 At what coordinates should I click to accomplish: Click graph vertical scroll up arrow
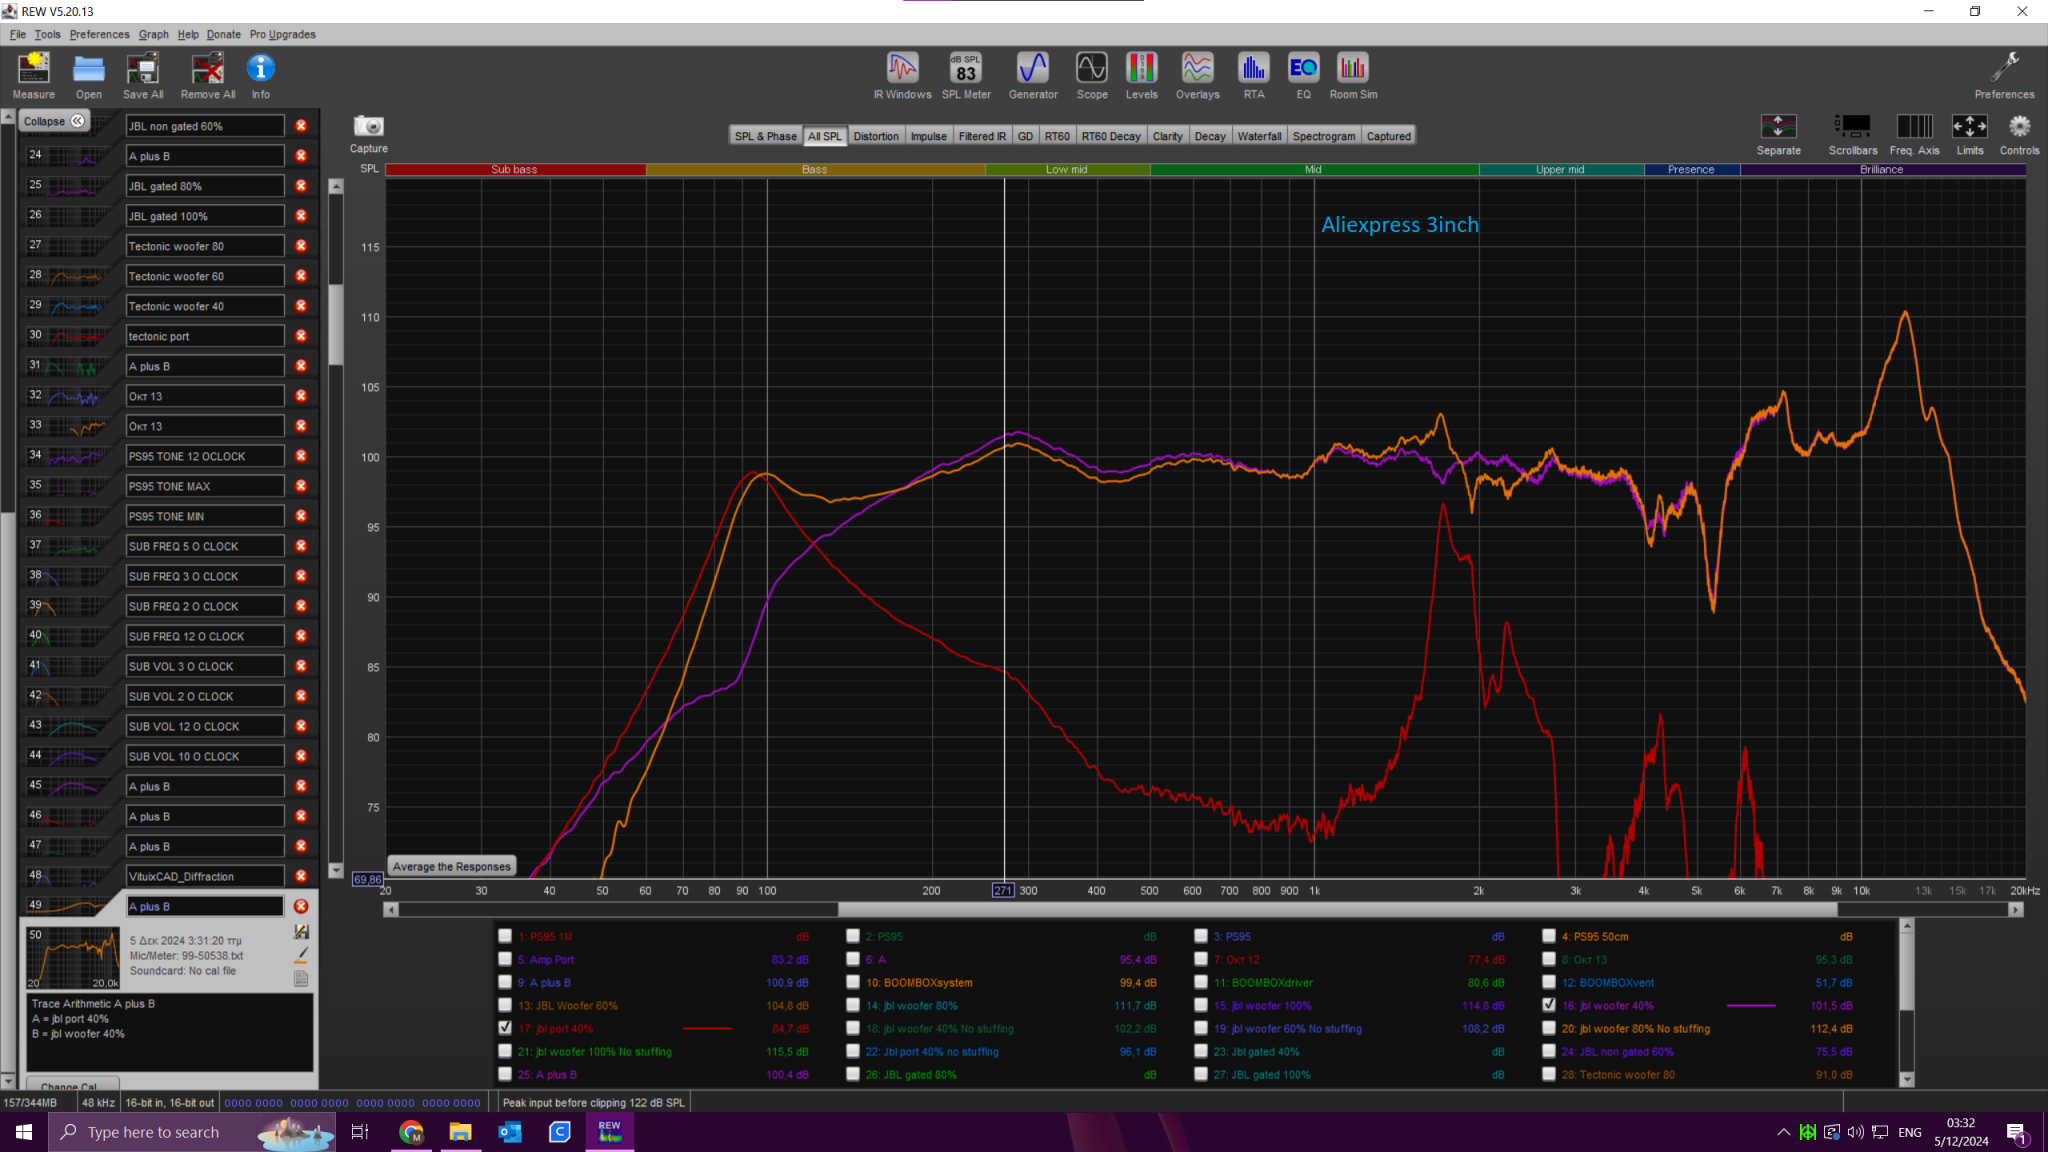336,187
